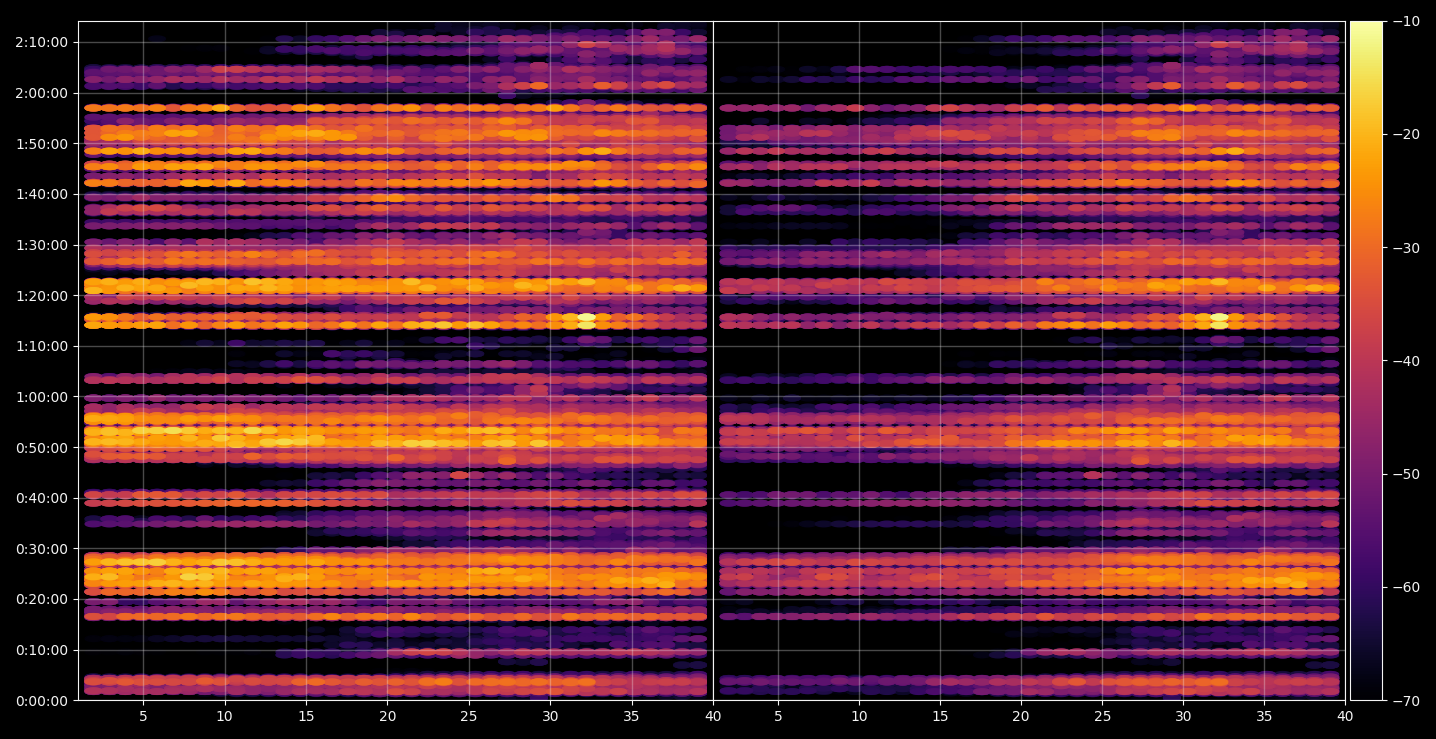Select the left panel's x-axis label 35
The height and width of the screenshot is (739, 1436).
(x=632, y=716)
